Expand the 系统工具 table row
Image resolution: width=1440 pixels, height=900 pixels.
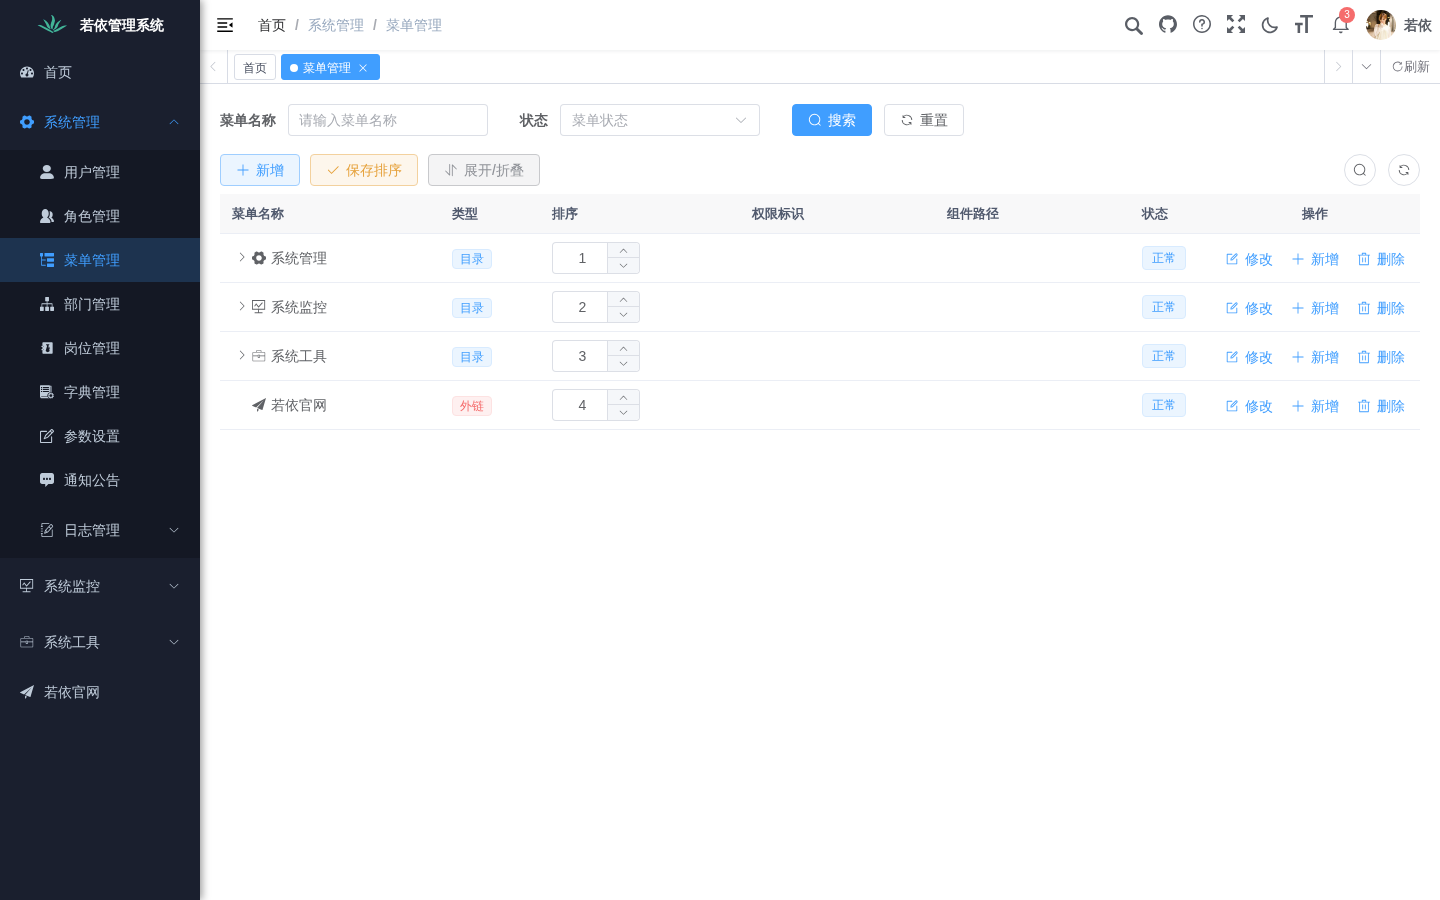coord(241,355)
